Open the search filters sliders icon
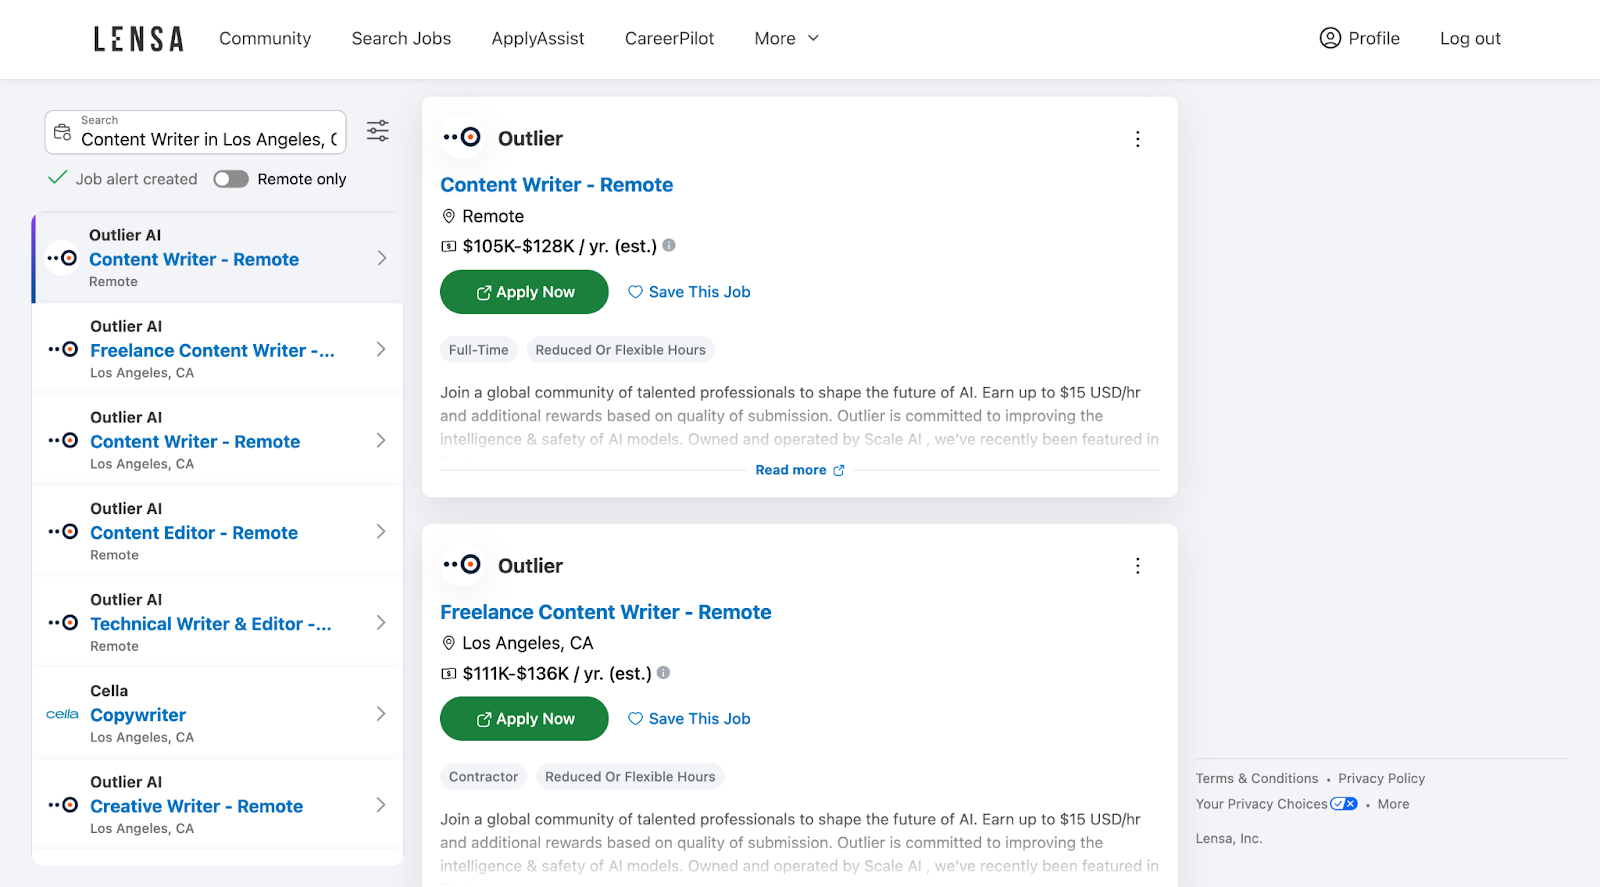The image size is (1600, 887). [377, 131]
